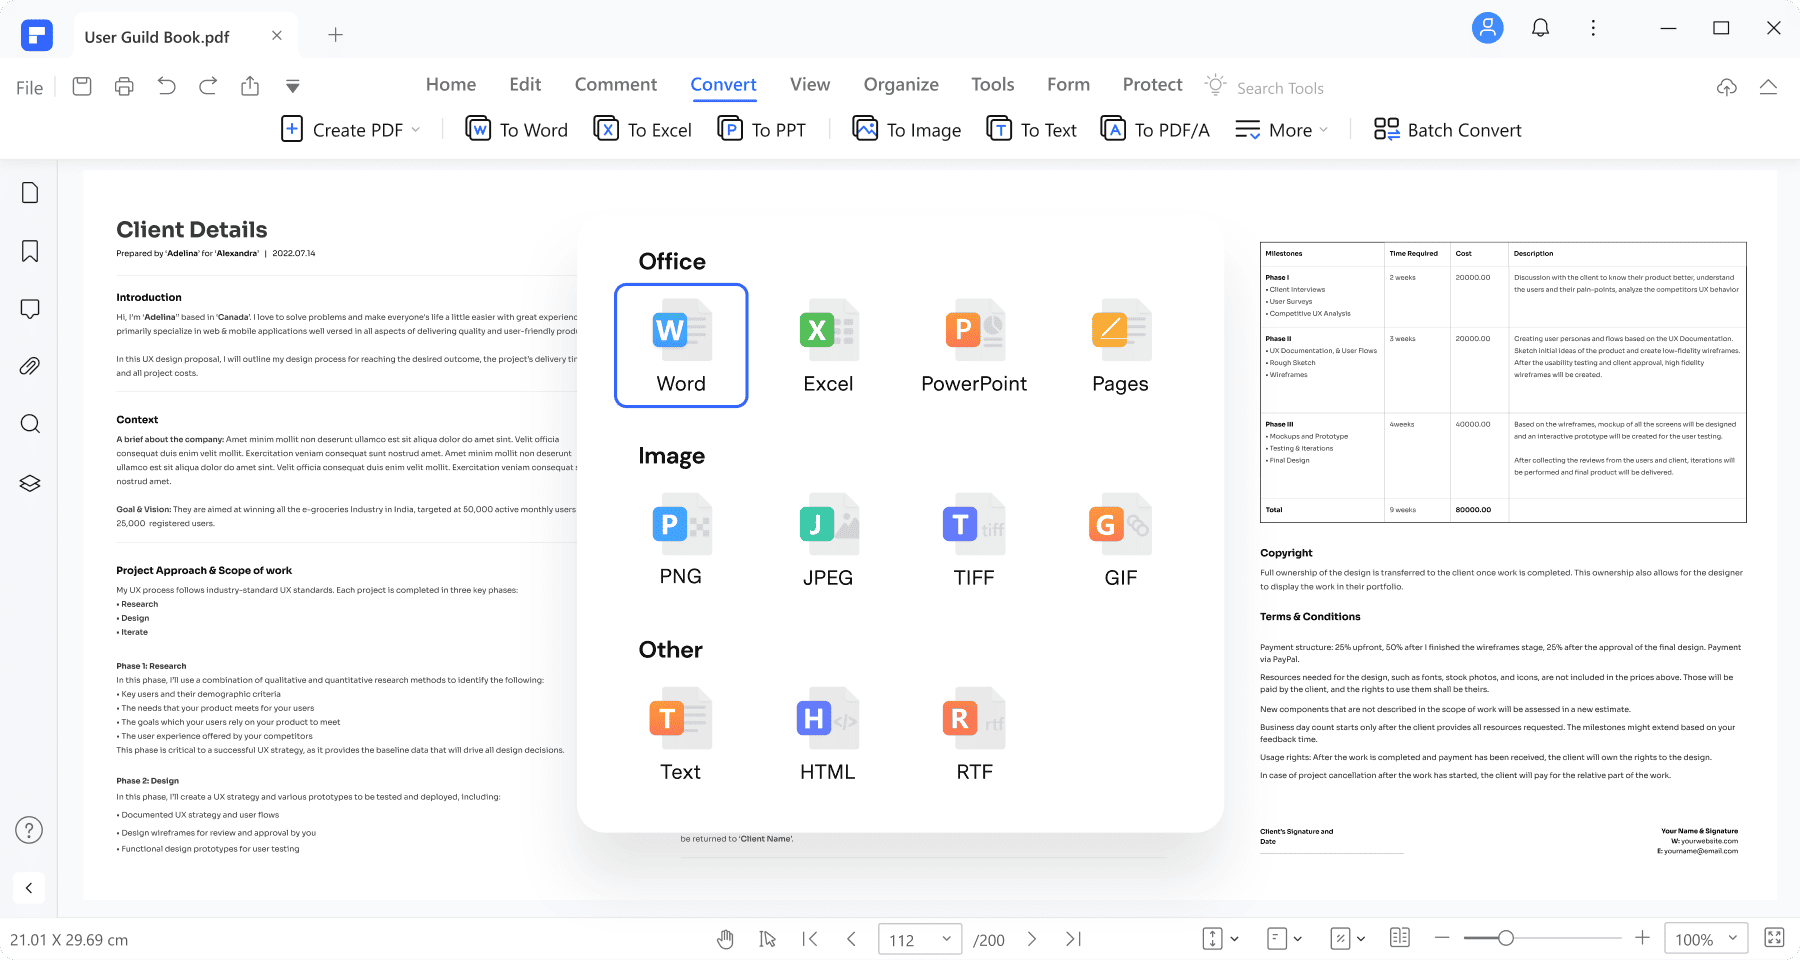Go to the next page
This screenshot has width=1800, height=960.
click(1032, 939)
